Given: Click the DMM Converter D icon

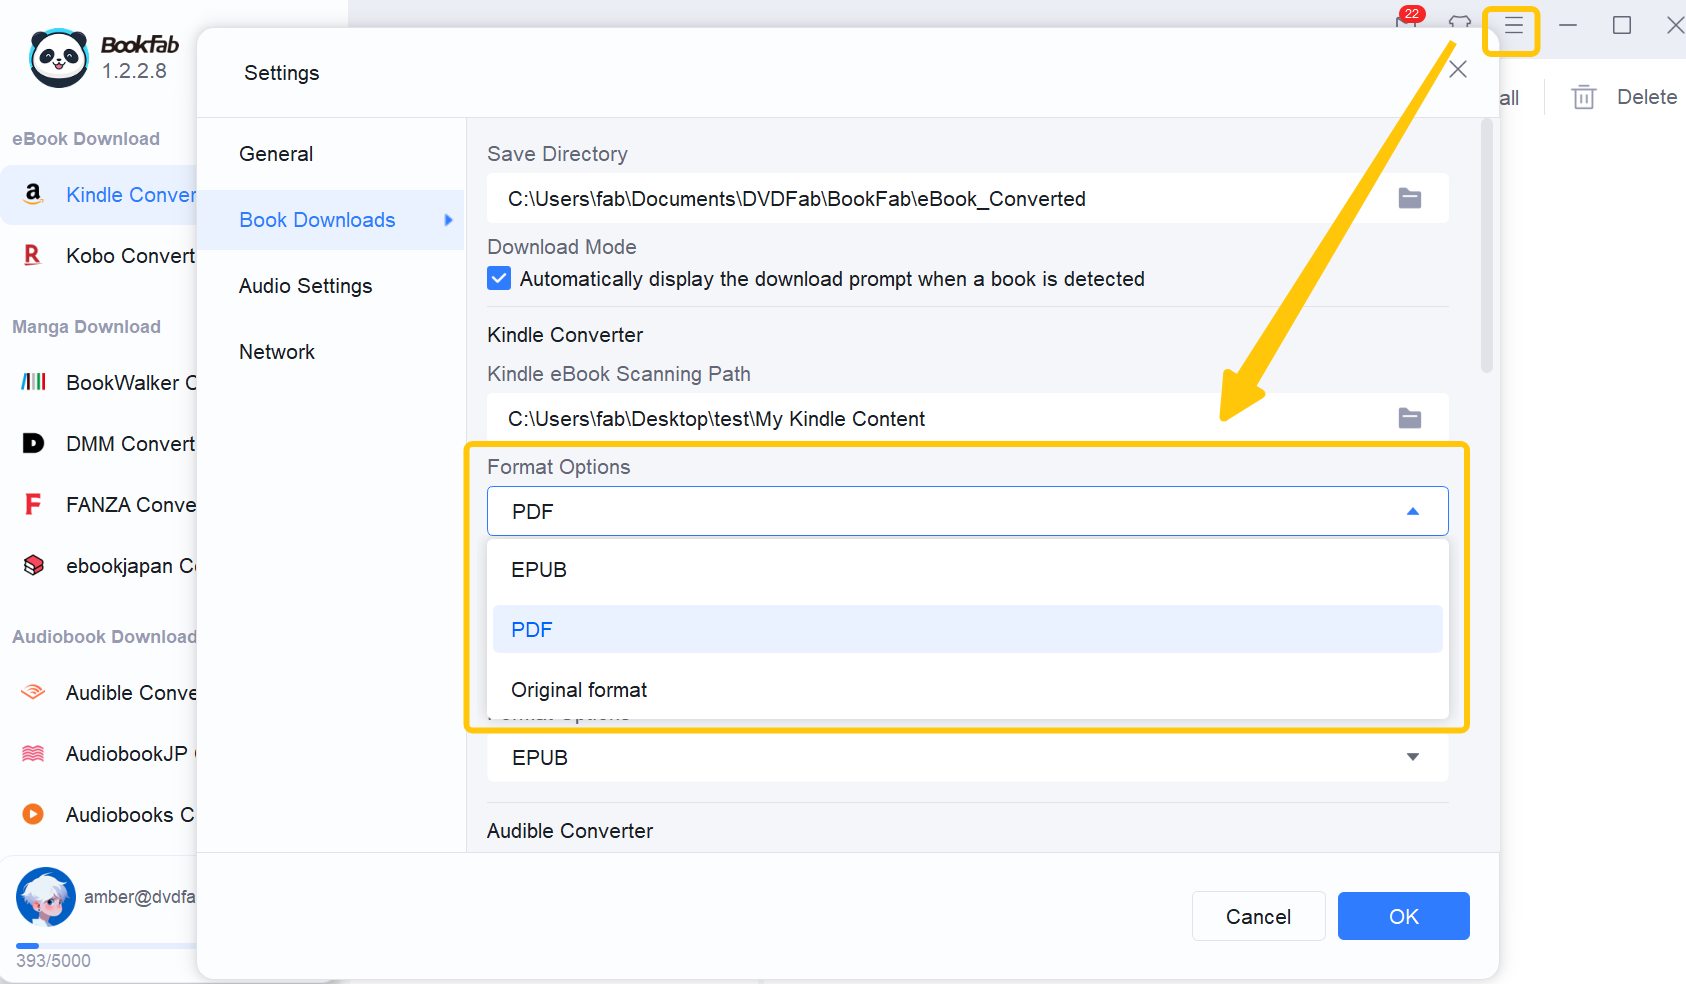Looking at the screenshot, I should [x=34, y=443].
